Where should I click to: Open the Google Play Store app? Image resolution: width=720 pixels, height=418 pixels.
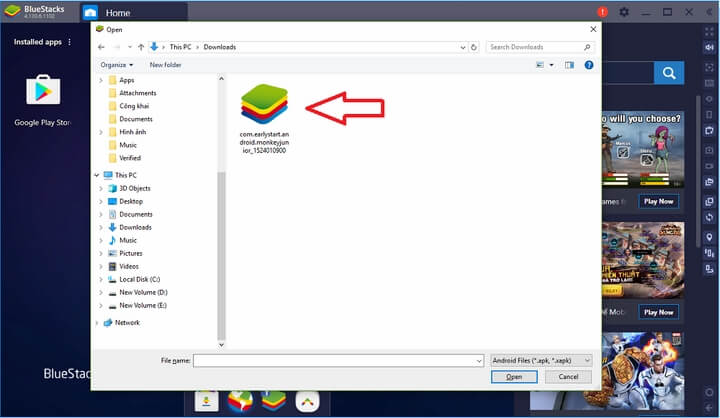[40, 92]
